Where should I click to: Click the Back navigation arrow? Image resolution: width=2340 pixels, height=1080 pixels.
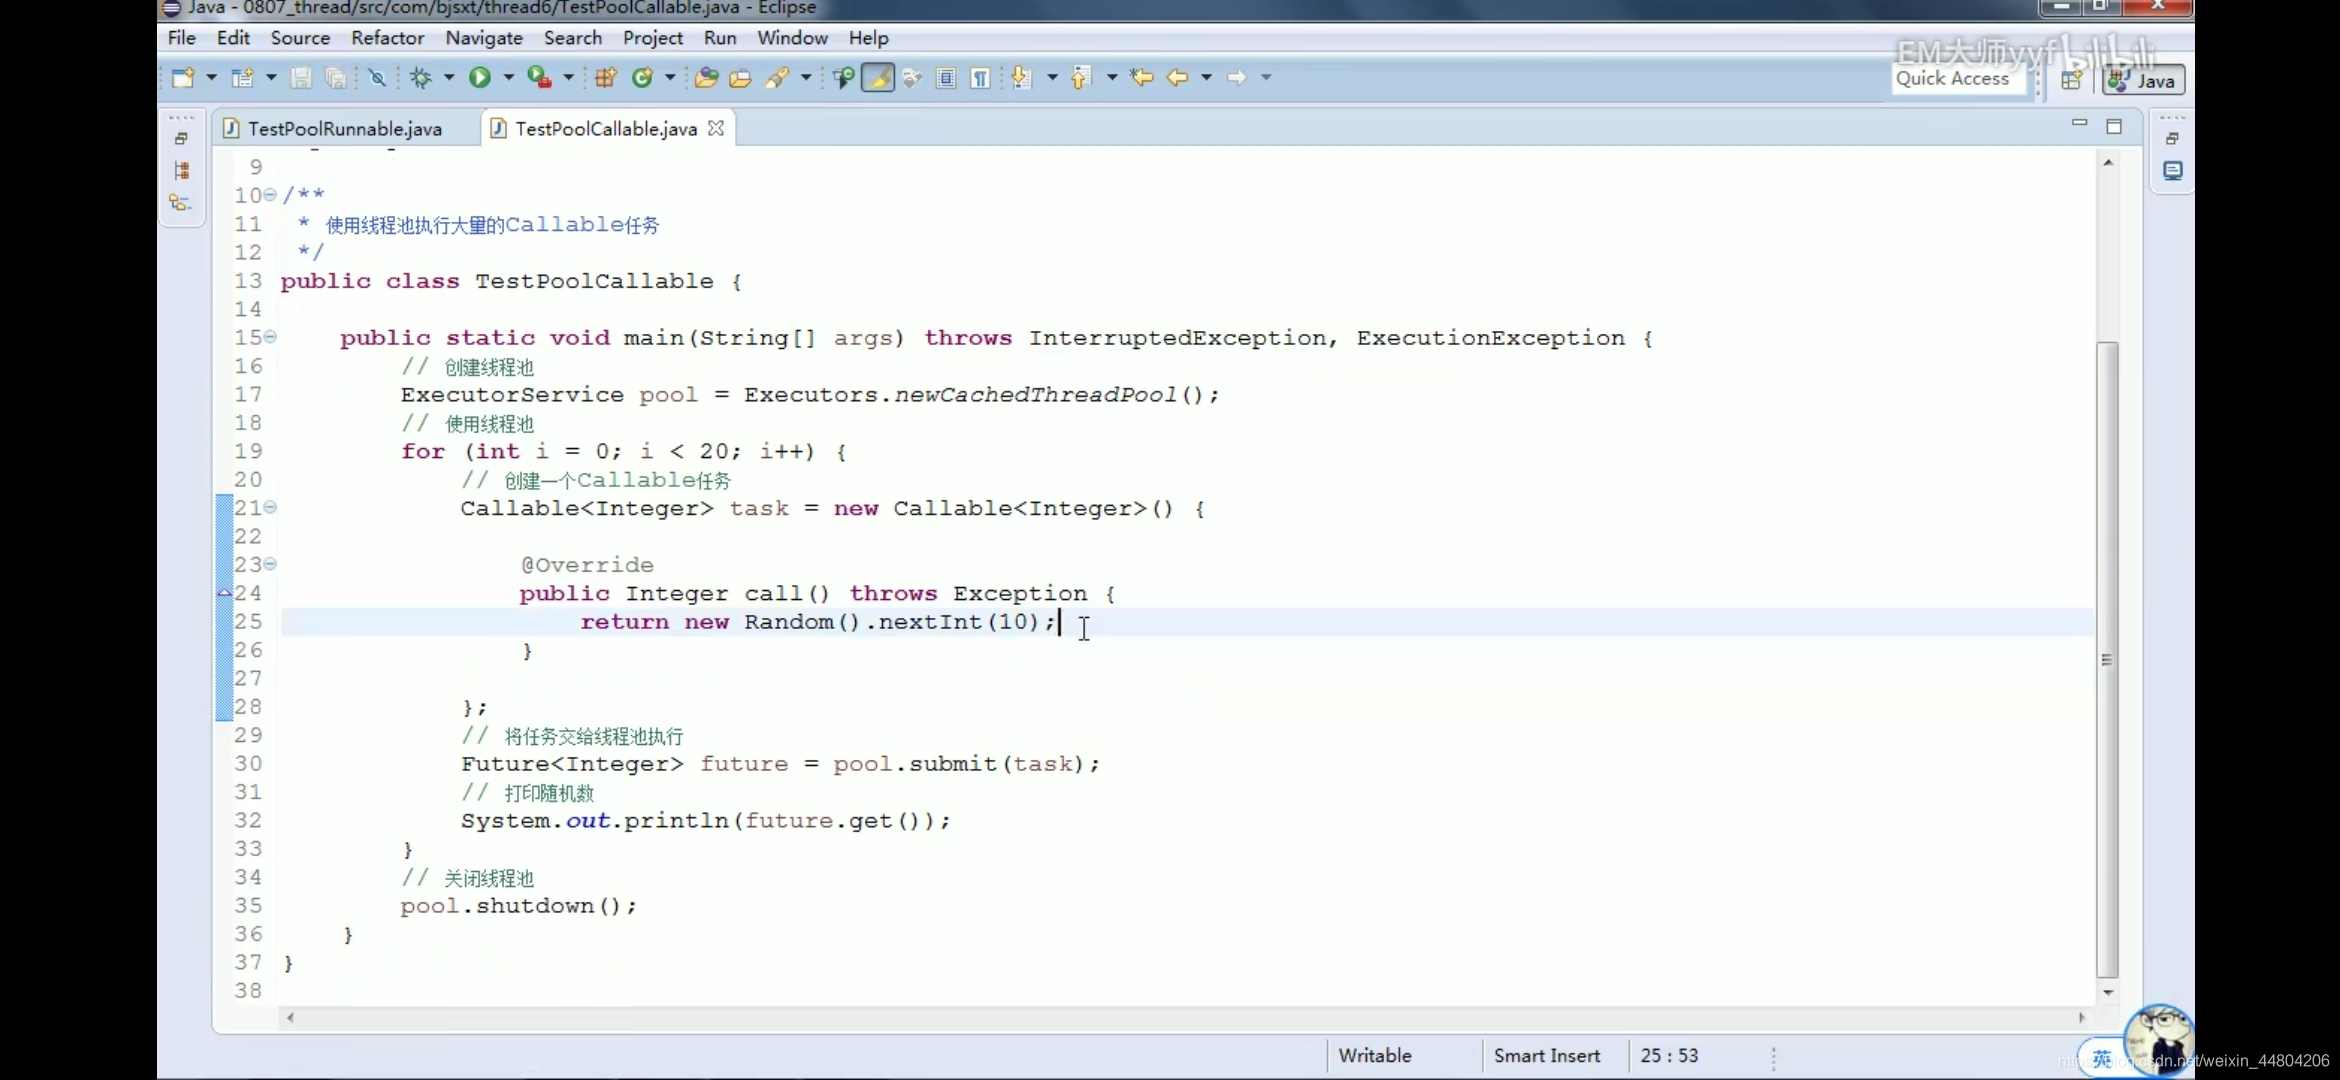1178,78
